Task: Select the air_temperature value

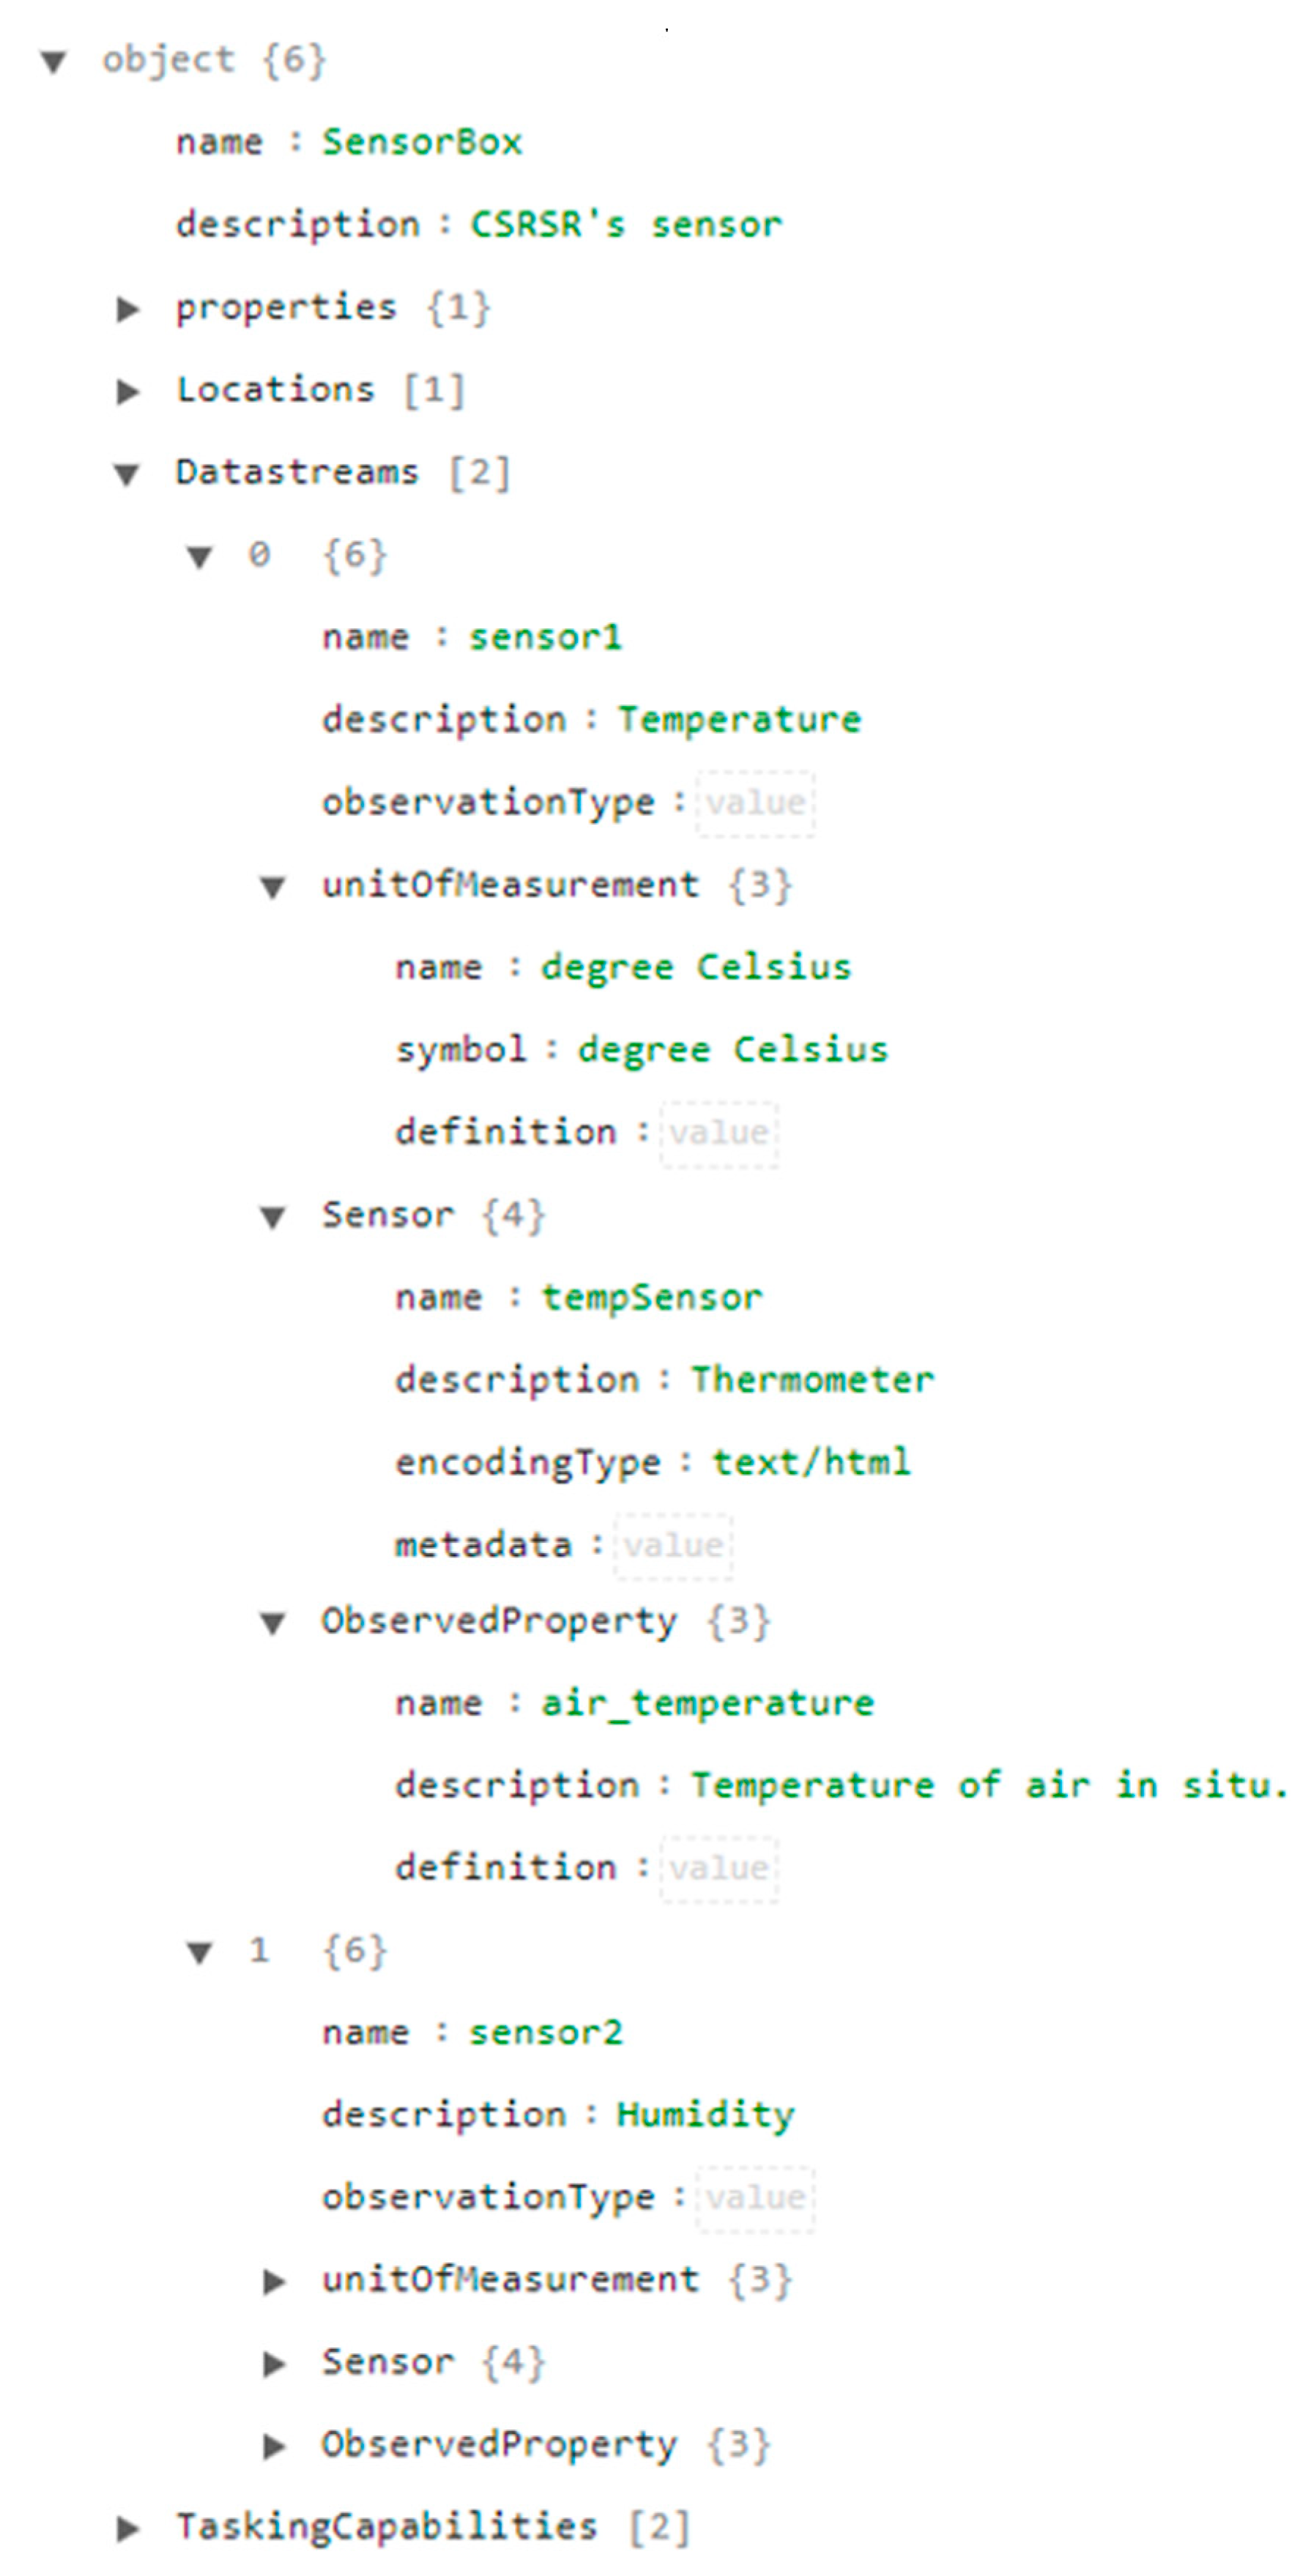Action: [707, 1703]
